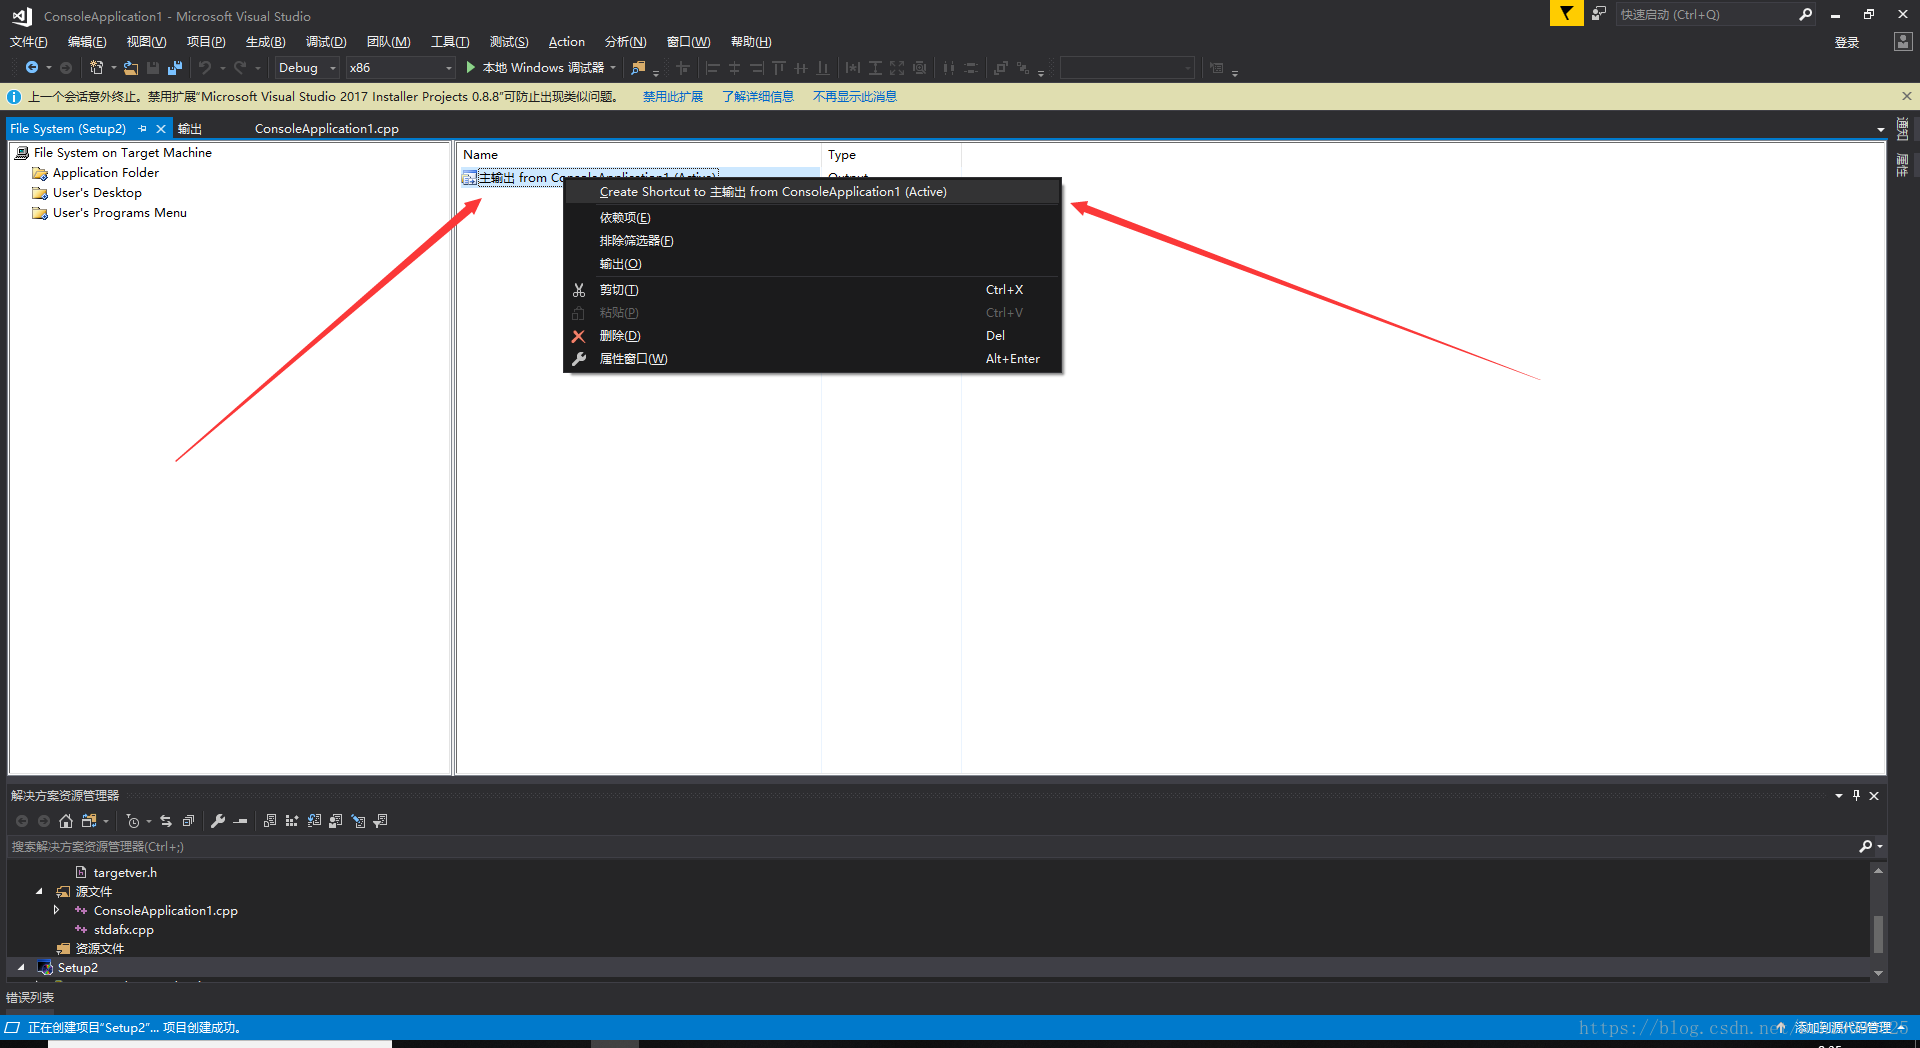Screen dimensions: 1920x1048
Task: Open the File Types Editor icon
Action: (x=314, y=821)
